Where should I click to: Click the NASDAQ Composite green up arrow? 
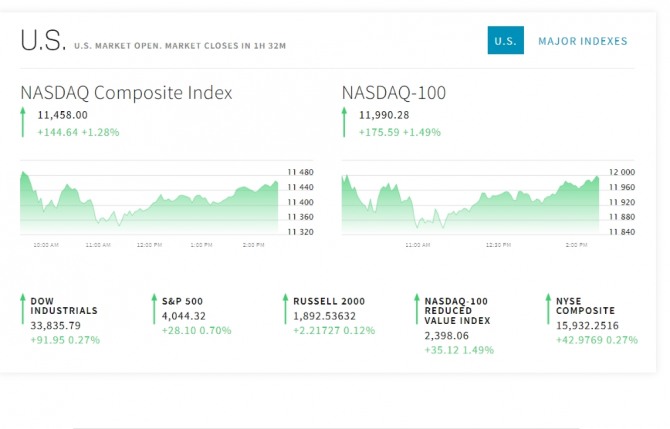[x=23, y=122]
